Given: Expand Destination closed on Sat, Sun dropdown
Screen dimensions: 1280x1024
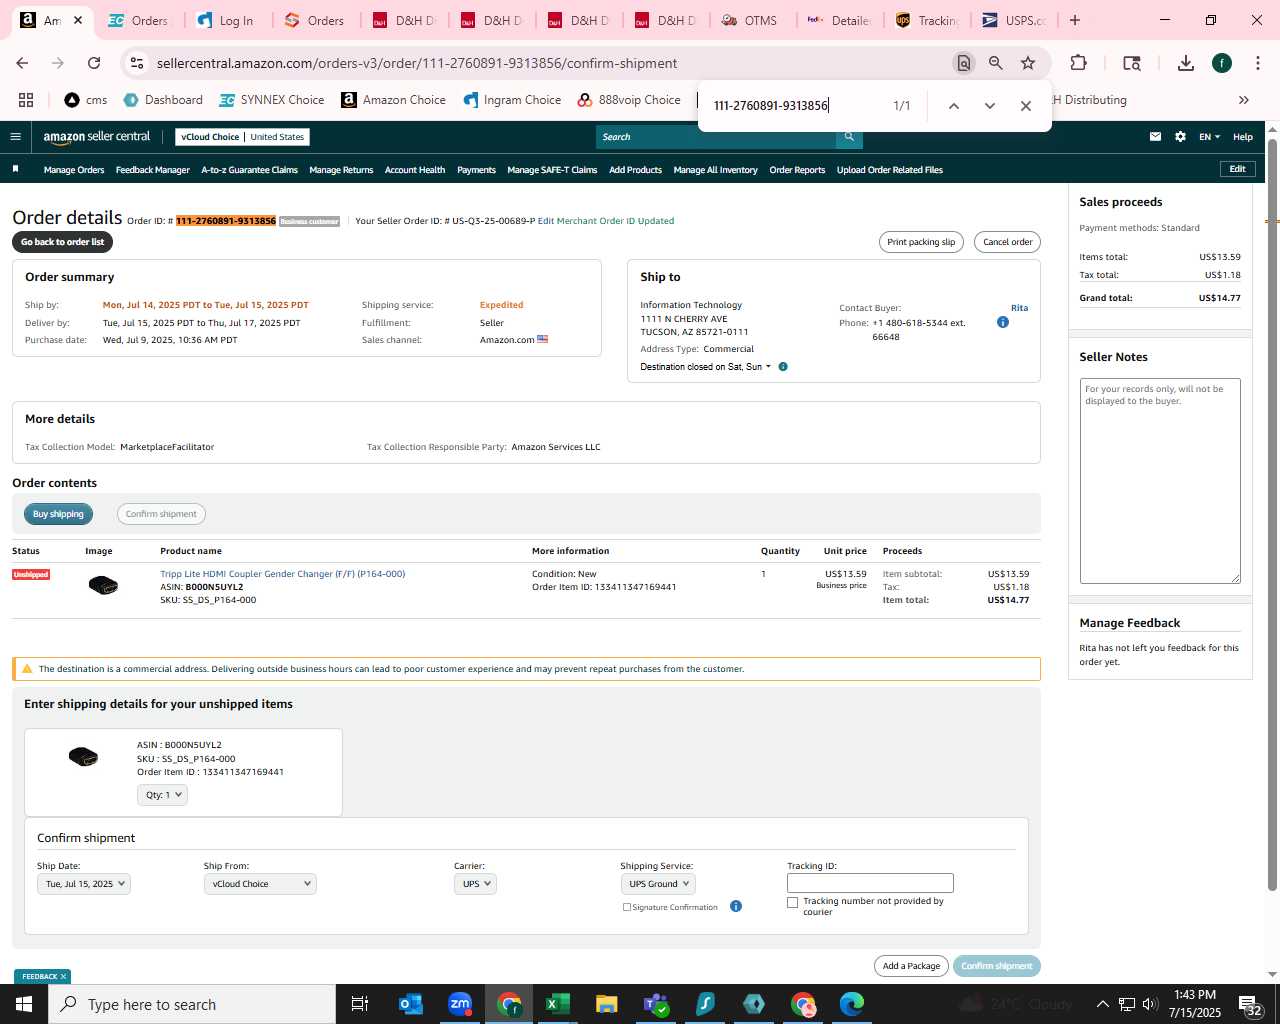Looking at the screenshot, I should coord(706,367).
